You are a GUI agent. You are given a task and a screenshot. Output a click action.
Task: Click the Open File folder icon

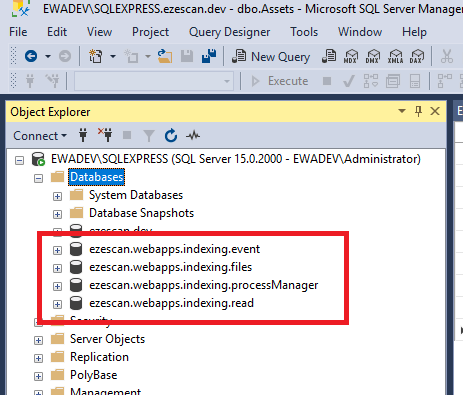165,56
